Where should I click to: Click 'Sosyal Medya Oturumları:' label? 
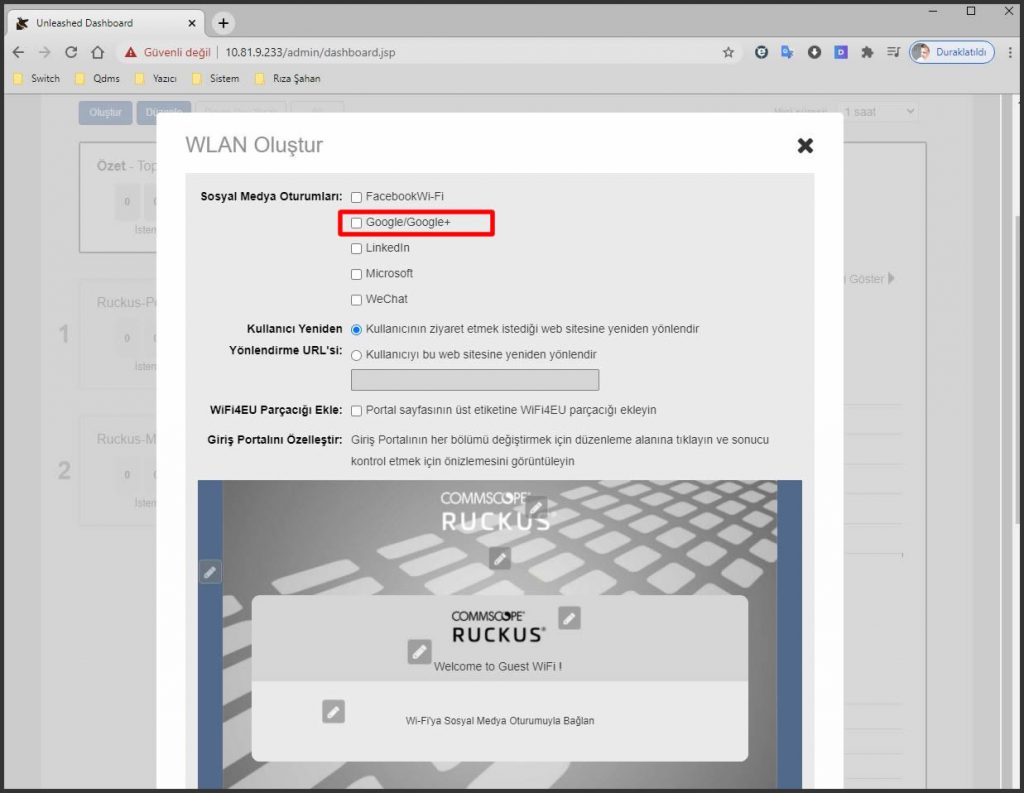pyautogui.click(x=271, y=197)
